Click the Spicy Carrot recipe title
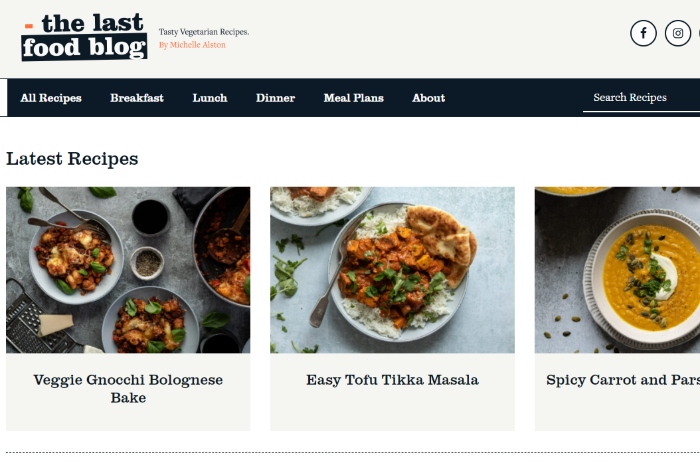The image size is (700, 467). click(622, 380)
